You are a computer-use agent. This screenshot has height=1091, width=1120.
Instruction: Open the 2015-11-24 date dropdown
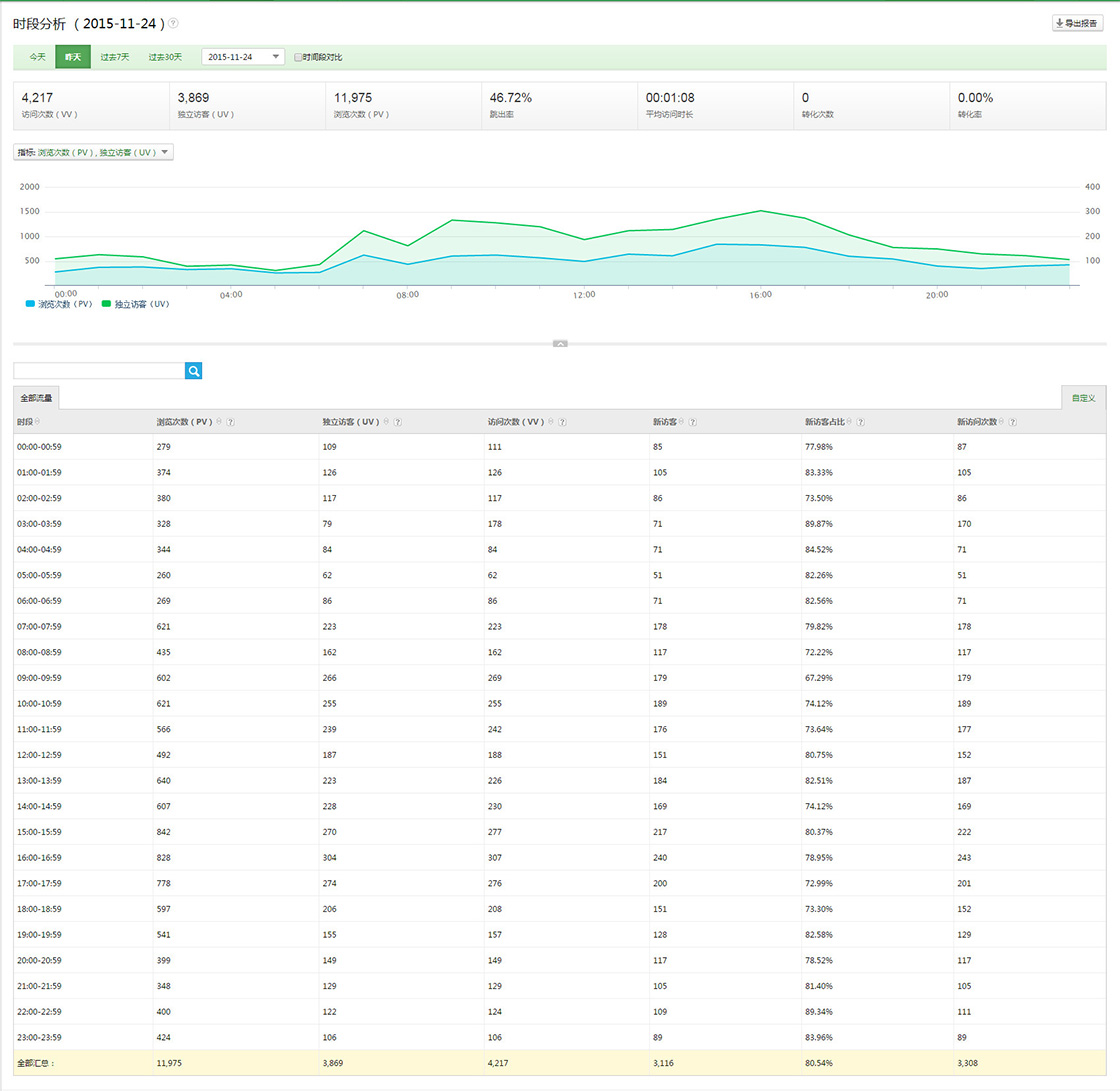pyautogui.click(x=243, y=57)
